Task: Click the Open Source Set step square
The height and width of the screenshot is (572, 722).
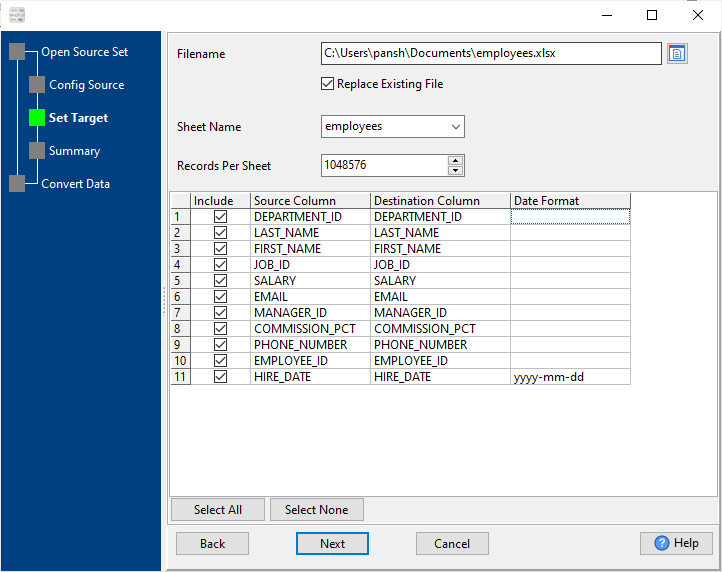Action: [x=17, y=52]
